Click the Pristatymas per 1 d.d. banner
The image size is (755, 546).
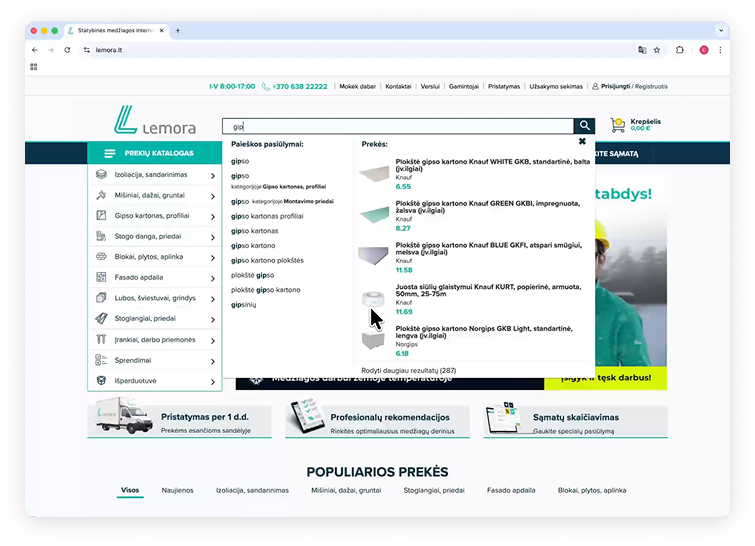[x=179, y=417]
